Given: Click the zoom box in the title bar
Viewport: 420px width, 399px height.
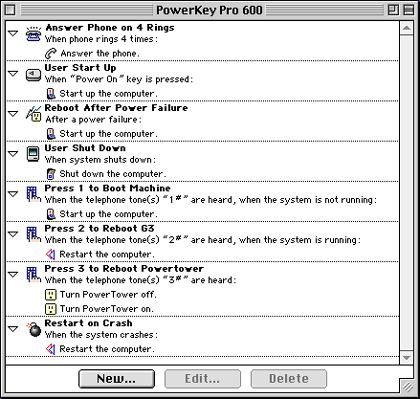Looking at the screenshot, I should pos(394,10).
